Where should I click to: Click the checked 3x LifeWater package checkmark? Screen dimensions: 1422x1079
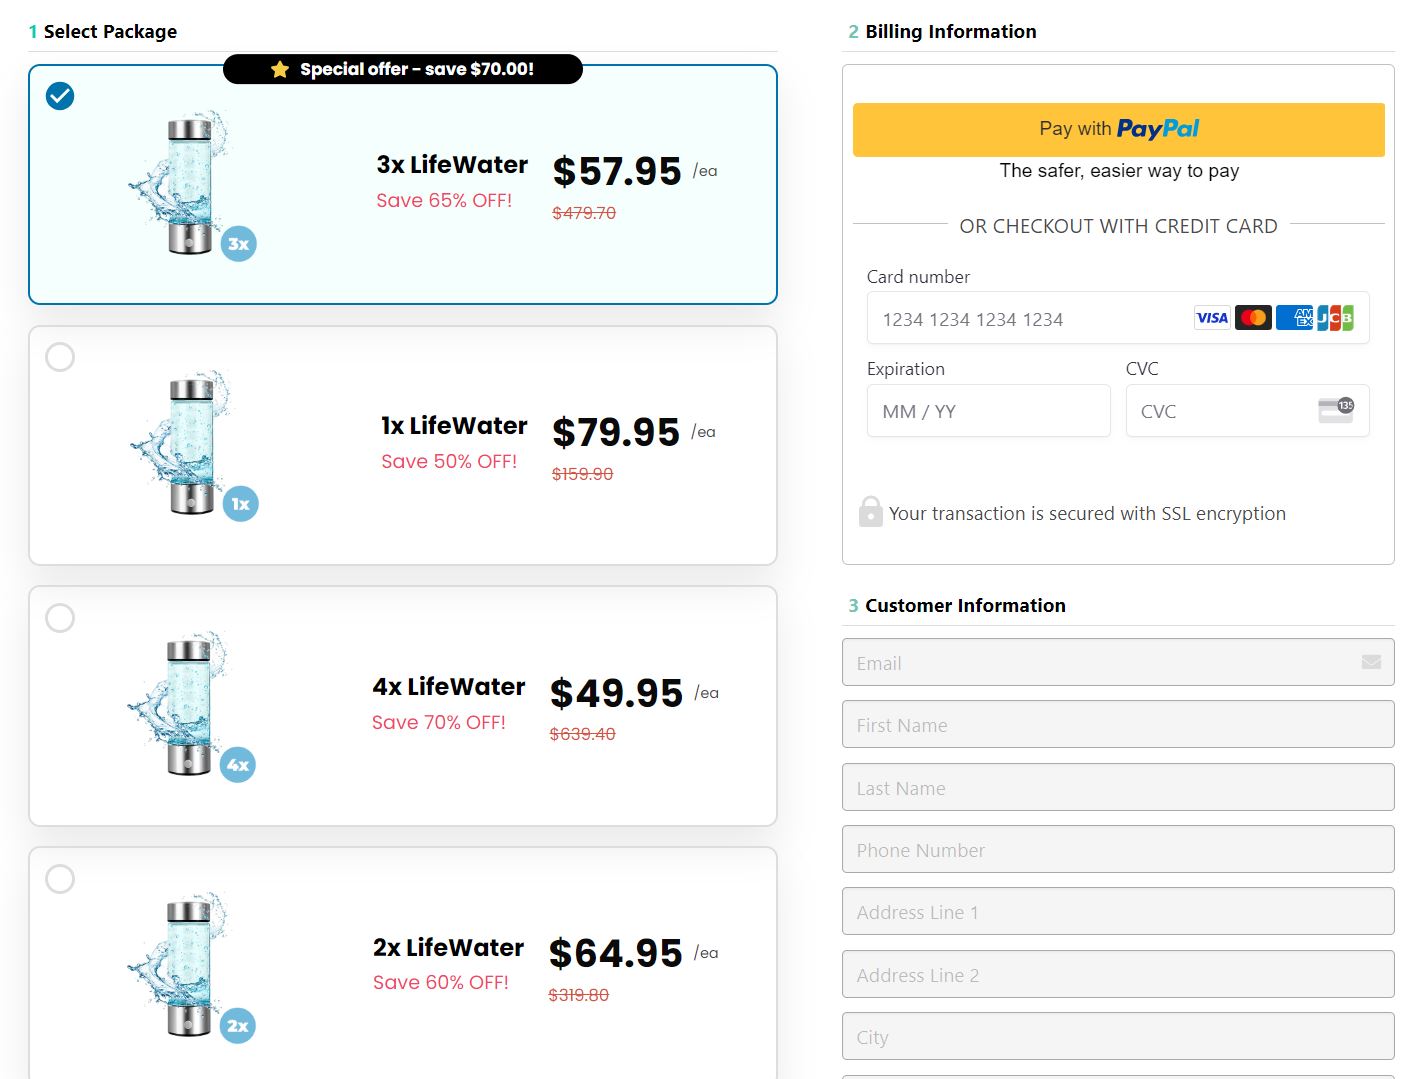click(60, 96)
